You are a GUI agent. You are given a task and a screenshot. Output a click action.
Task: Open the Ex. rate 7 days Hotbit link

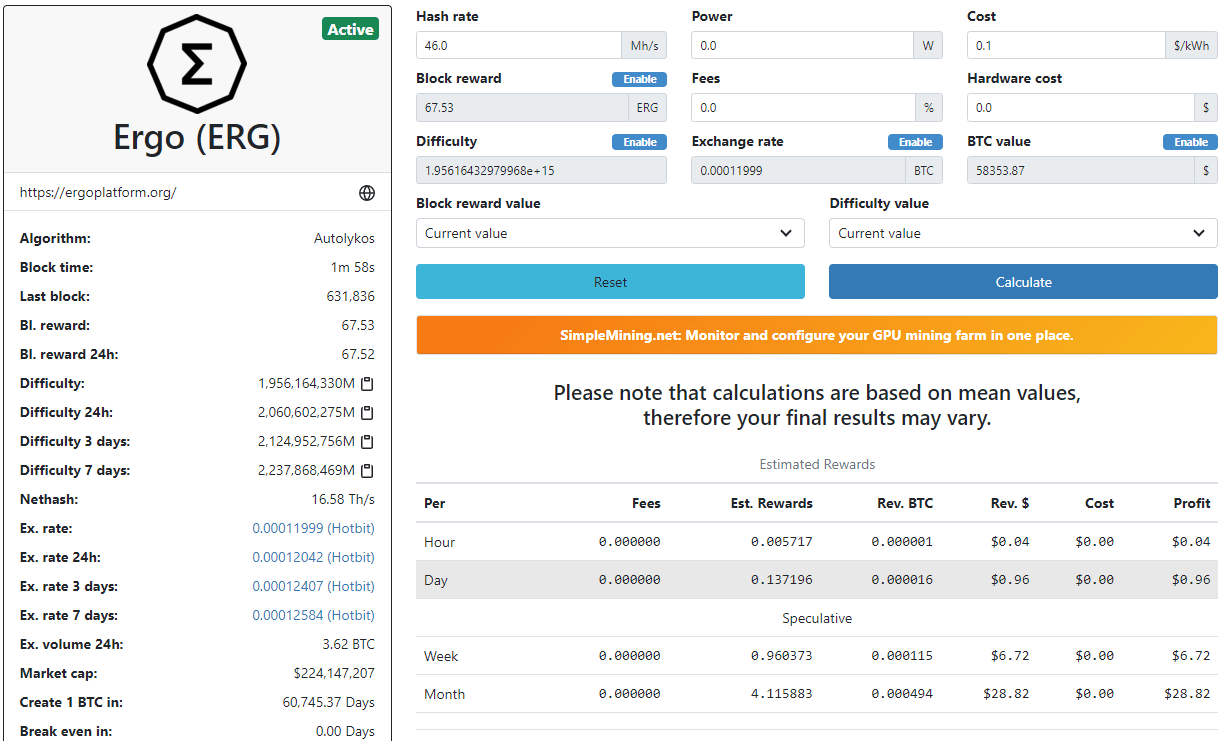(x=313, y=615)
